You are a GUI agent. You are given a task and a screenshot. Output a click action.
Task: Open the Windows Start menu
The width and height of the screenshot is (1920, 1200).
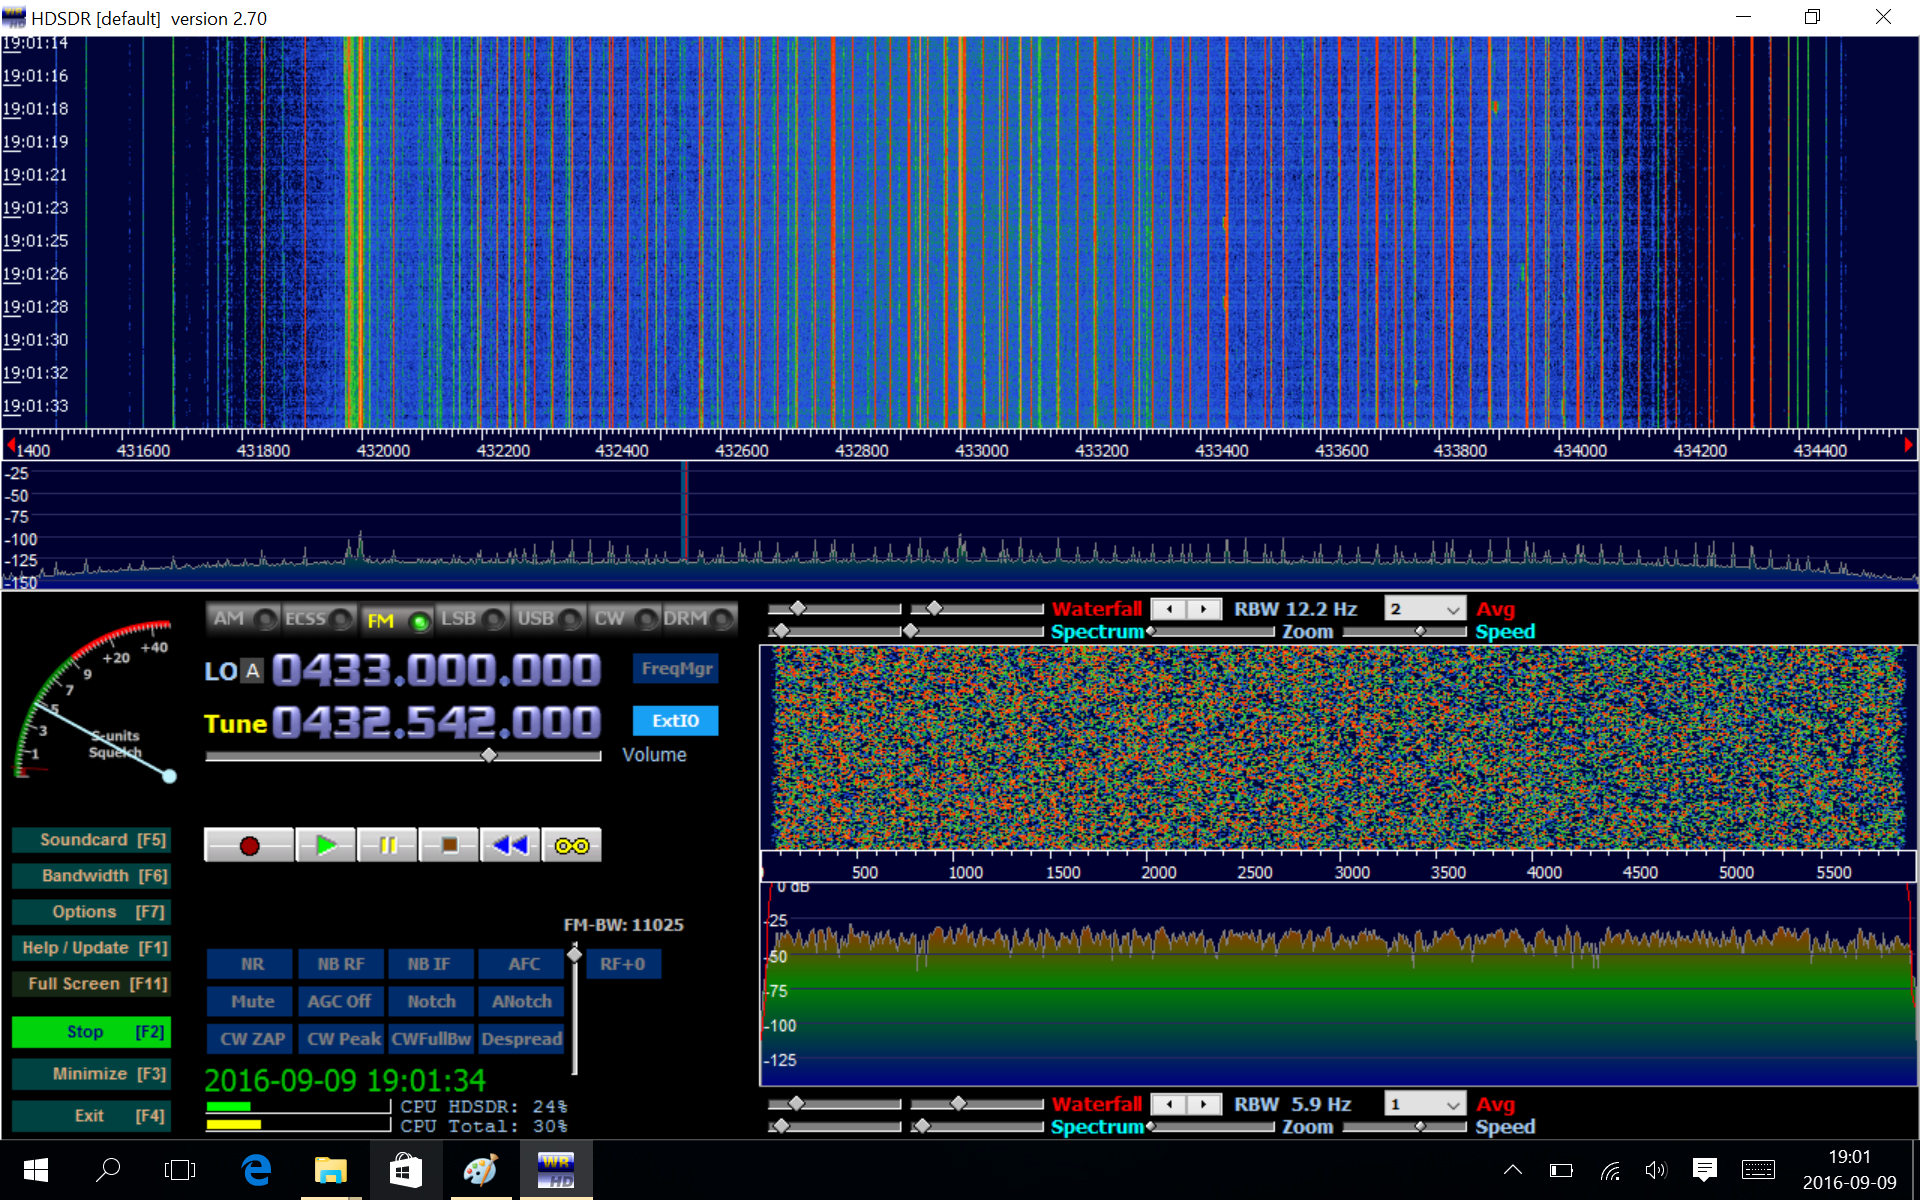[x=35, y=1170]
